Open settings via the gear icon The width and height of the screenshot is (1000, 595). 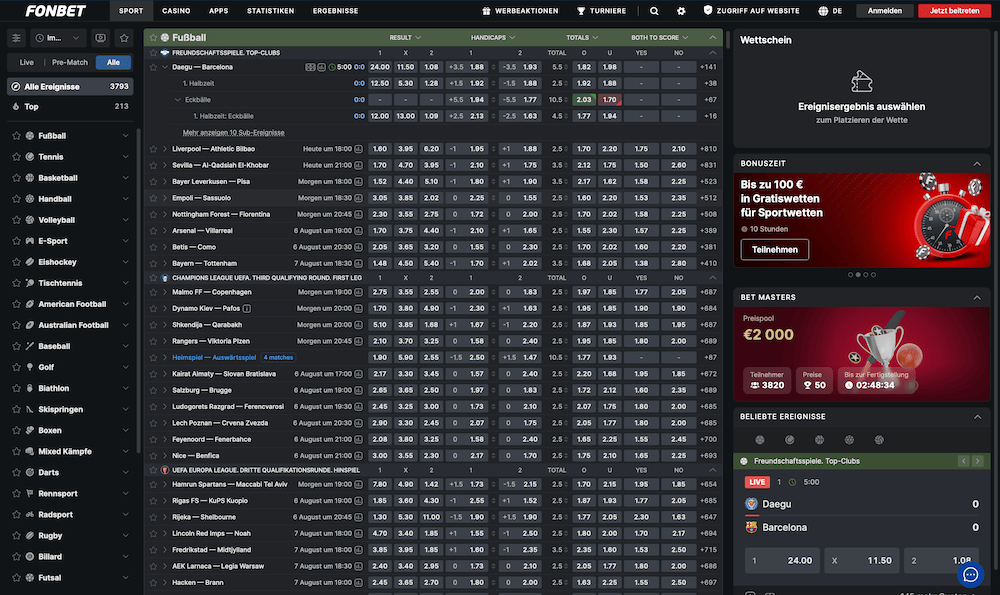pyautogui.click(x=681, y=11)
